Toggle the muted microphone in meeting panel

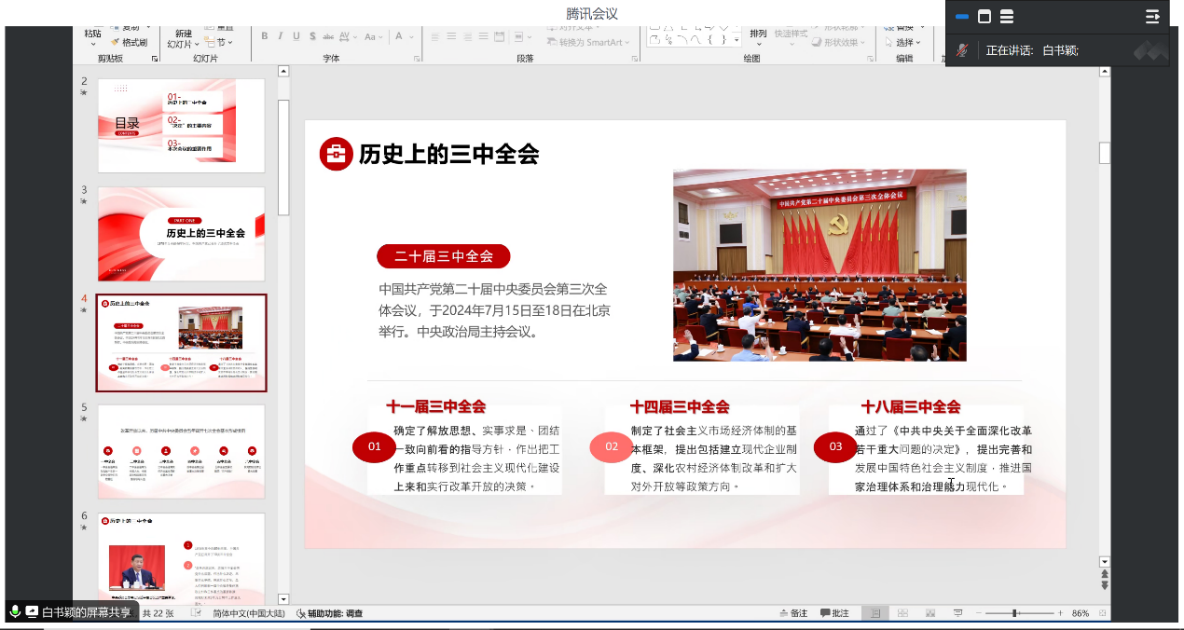tap(962, 50)
